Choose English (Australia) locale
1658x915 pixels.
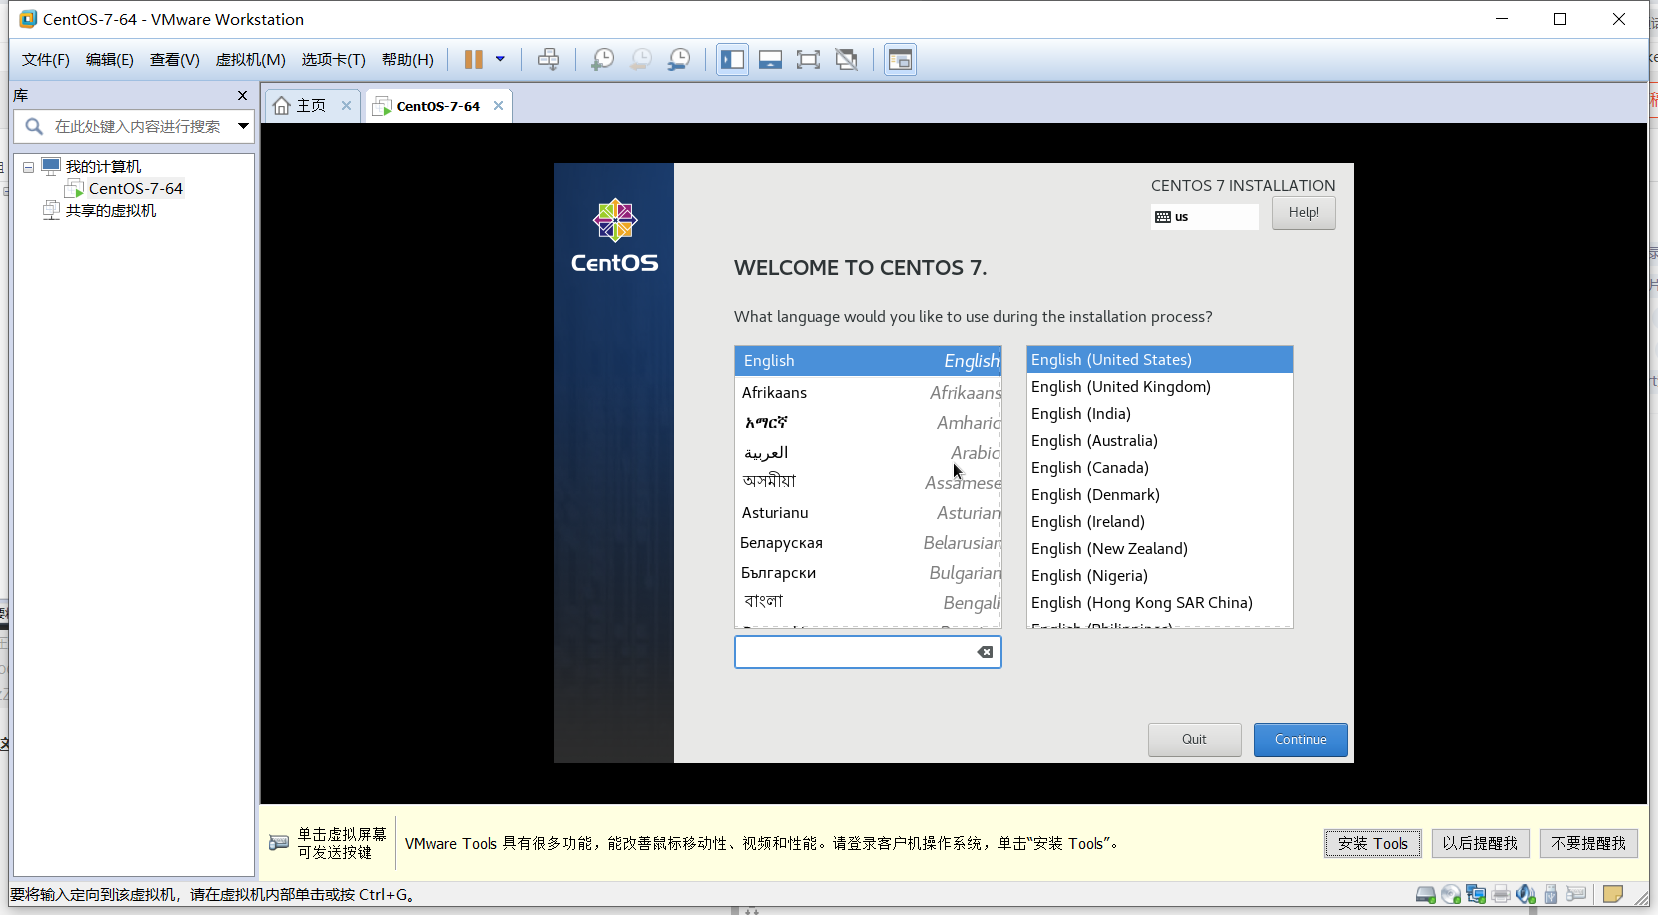[x=1160, y=441]
